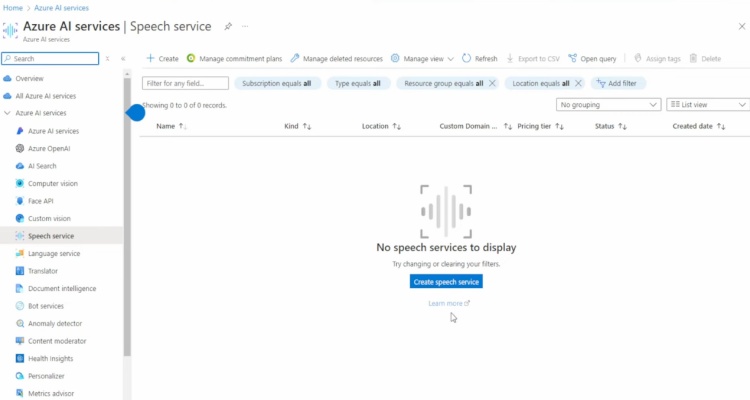Open the more options ellipsis beside title
This screenshot has width=750, height=400.
245,26
